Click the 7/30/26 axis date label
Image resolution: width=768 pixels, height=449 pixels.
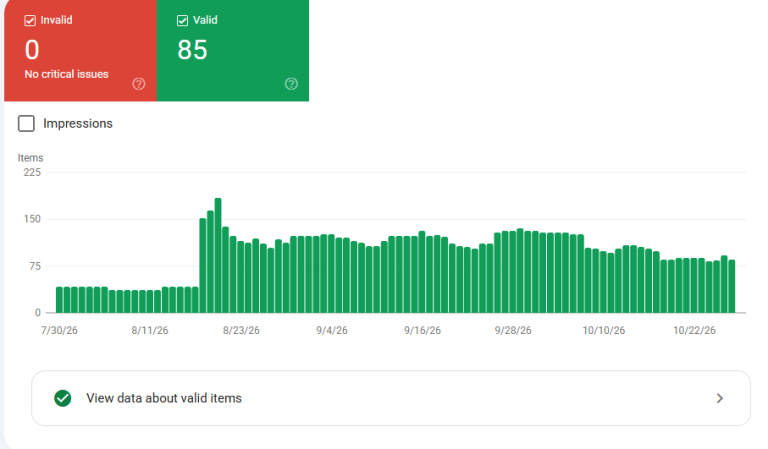tap(59, 331)
